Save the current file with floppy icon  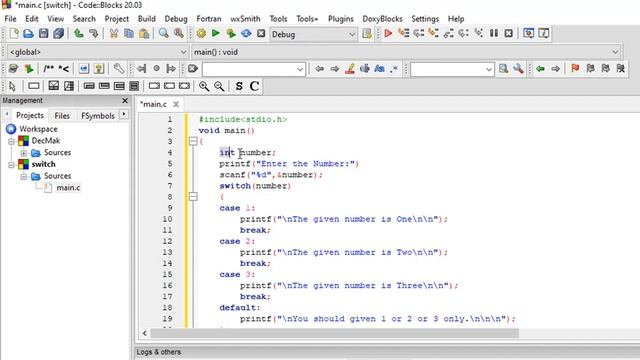(43, 33)
